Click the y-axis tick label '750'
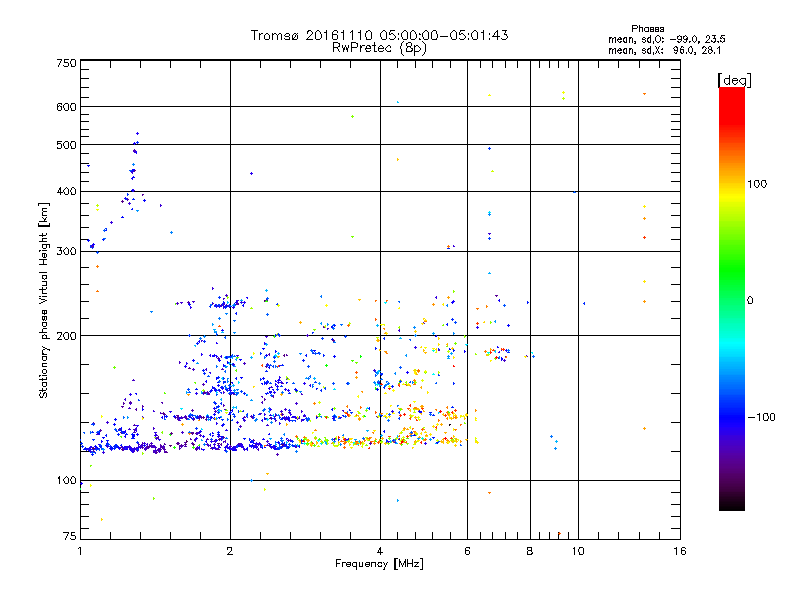Image resolution: width=800 pixels, height=600 pixels. (x=66, y=63)
